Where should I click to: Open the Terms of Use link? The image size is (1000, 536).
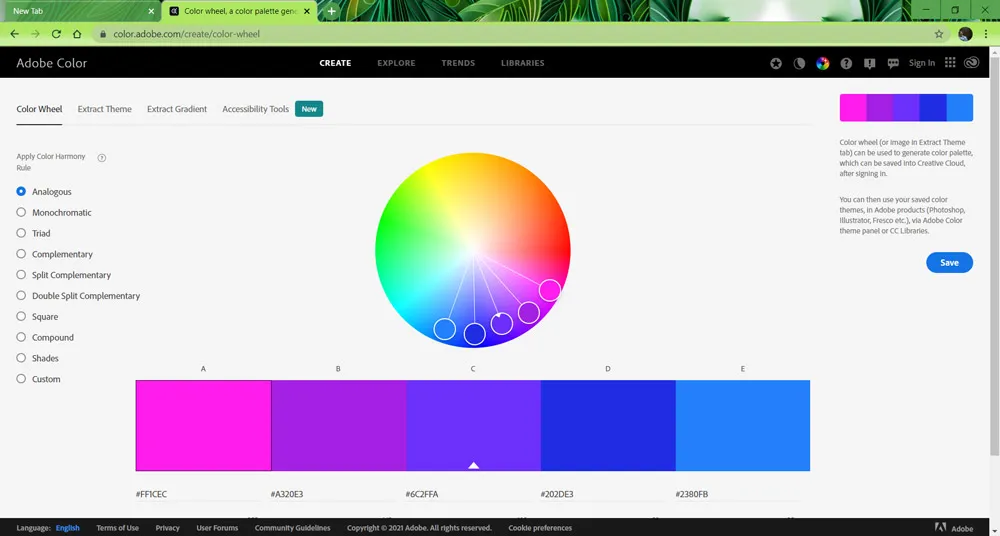[x=117, y=528]
